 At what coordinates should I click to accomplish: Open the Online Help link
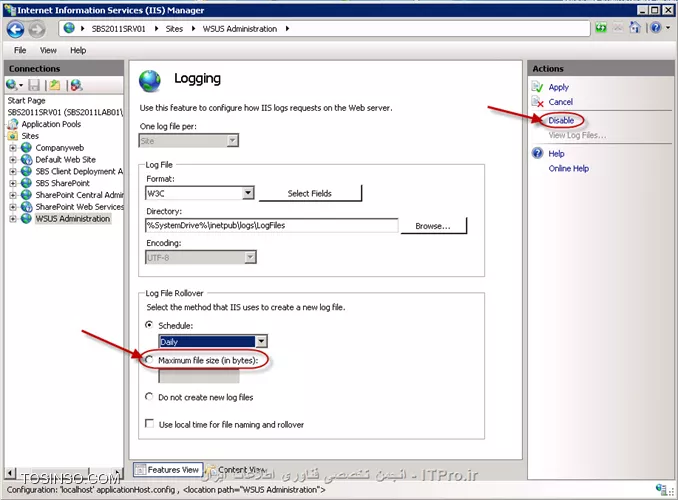tap(569, 169)
